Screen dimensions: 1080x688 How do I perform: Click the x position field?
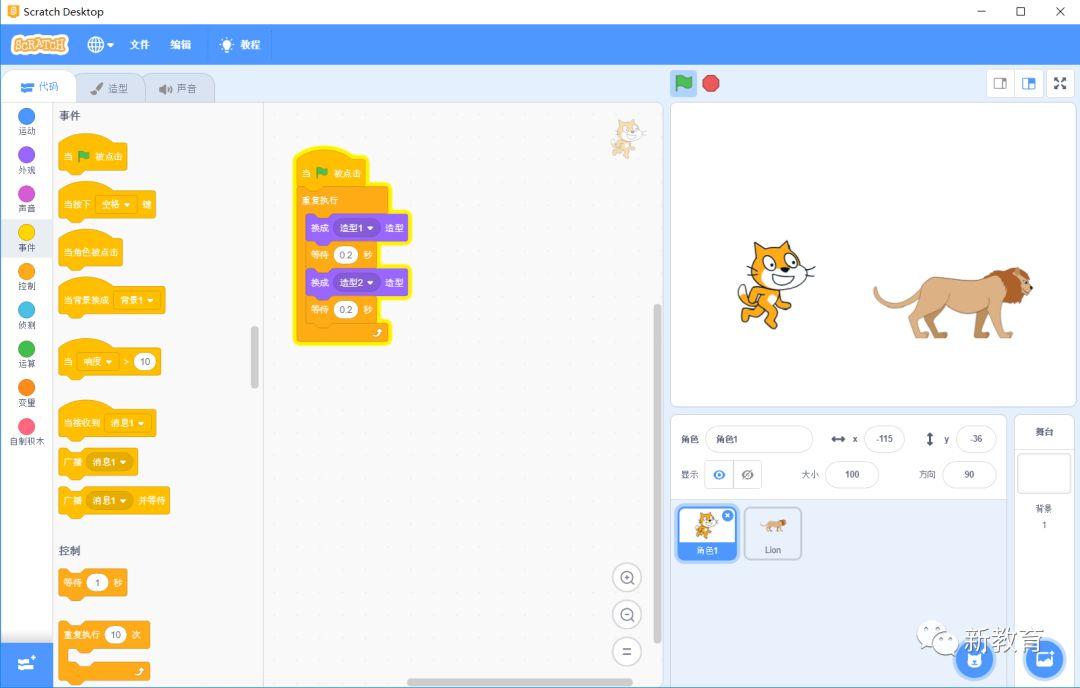pos(884,439)
